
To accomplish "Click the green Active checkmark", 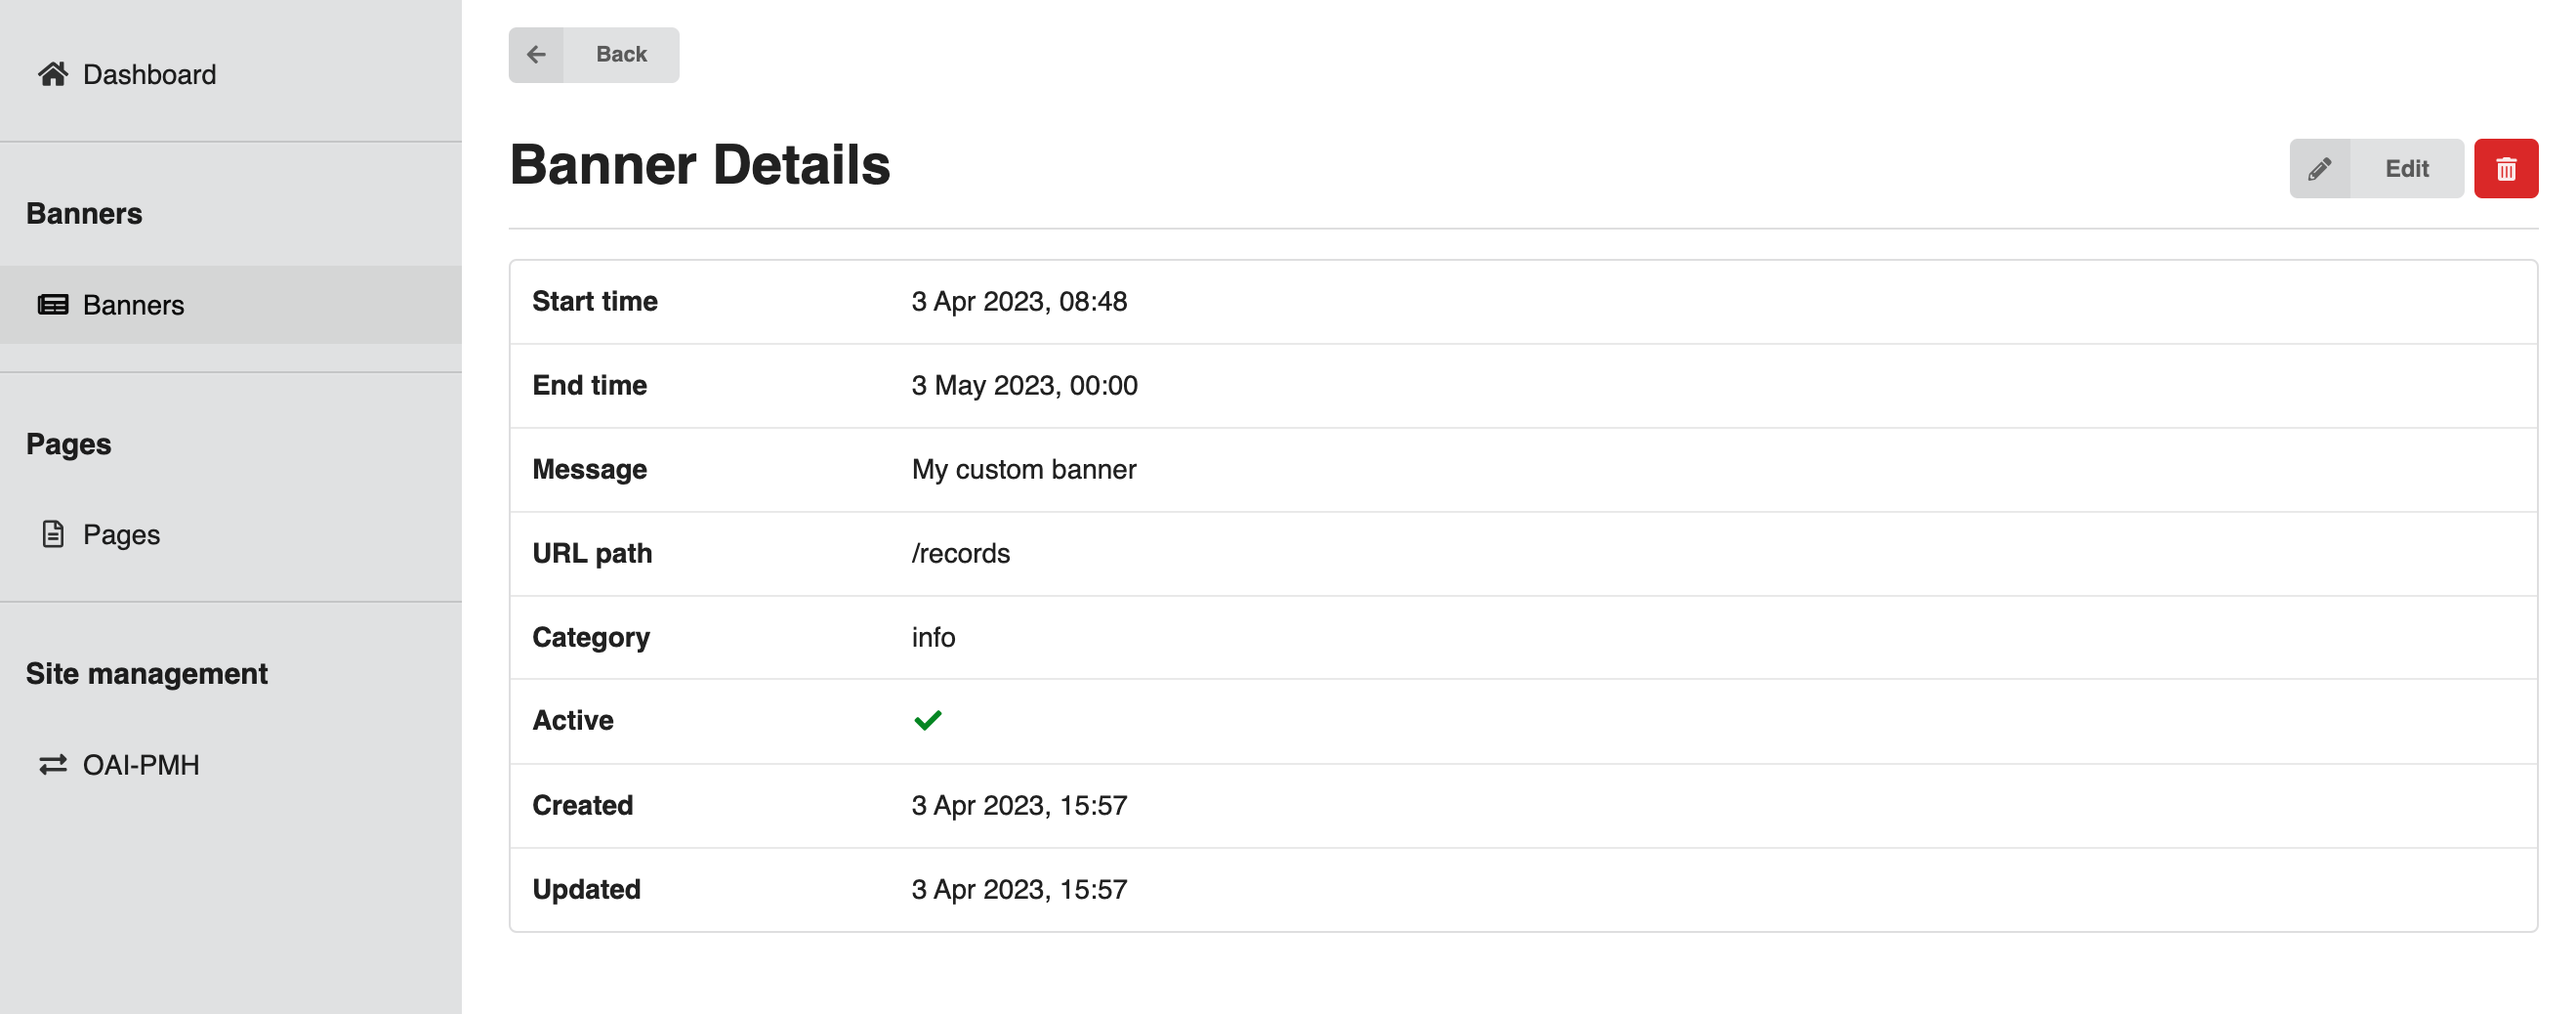I will [928, 720].
